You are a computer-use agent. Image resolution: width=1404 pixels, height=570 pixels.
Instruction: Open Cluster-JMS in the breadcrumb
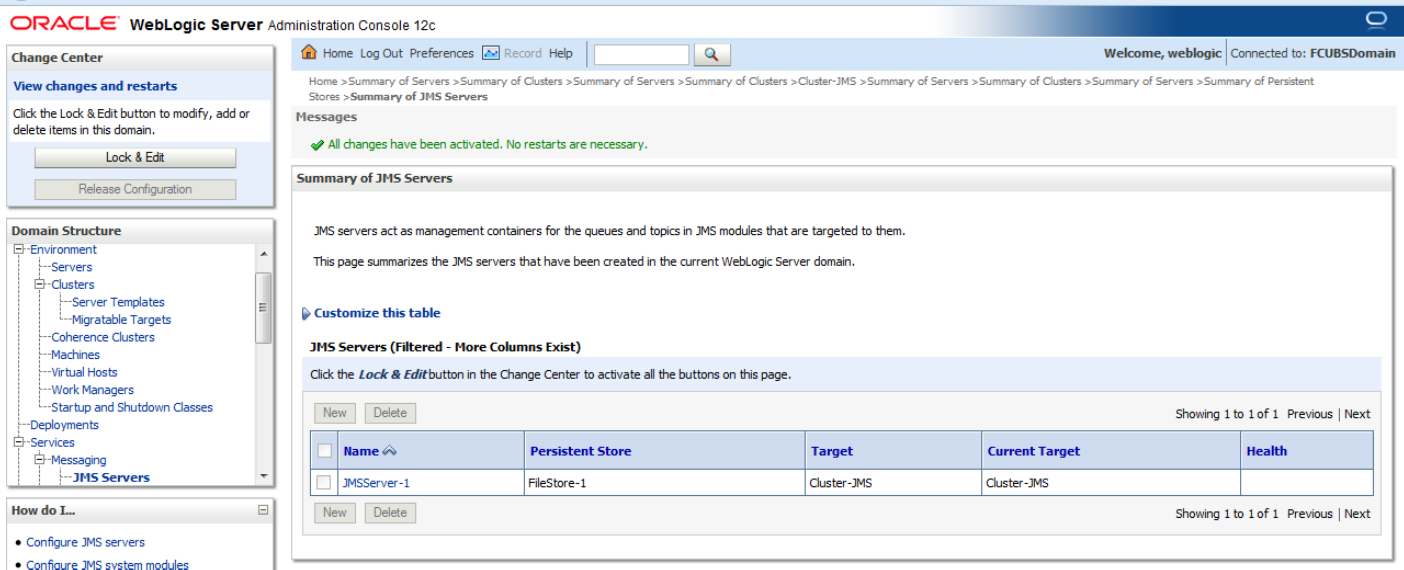[x=827, y=81]
